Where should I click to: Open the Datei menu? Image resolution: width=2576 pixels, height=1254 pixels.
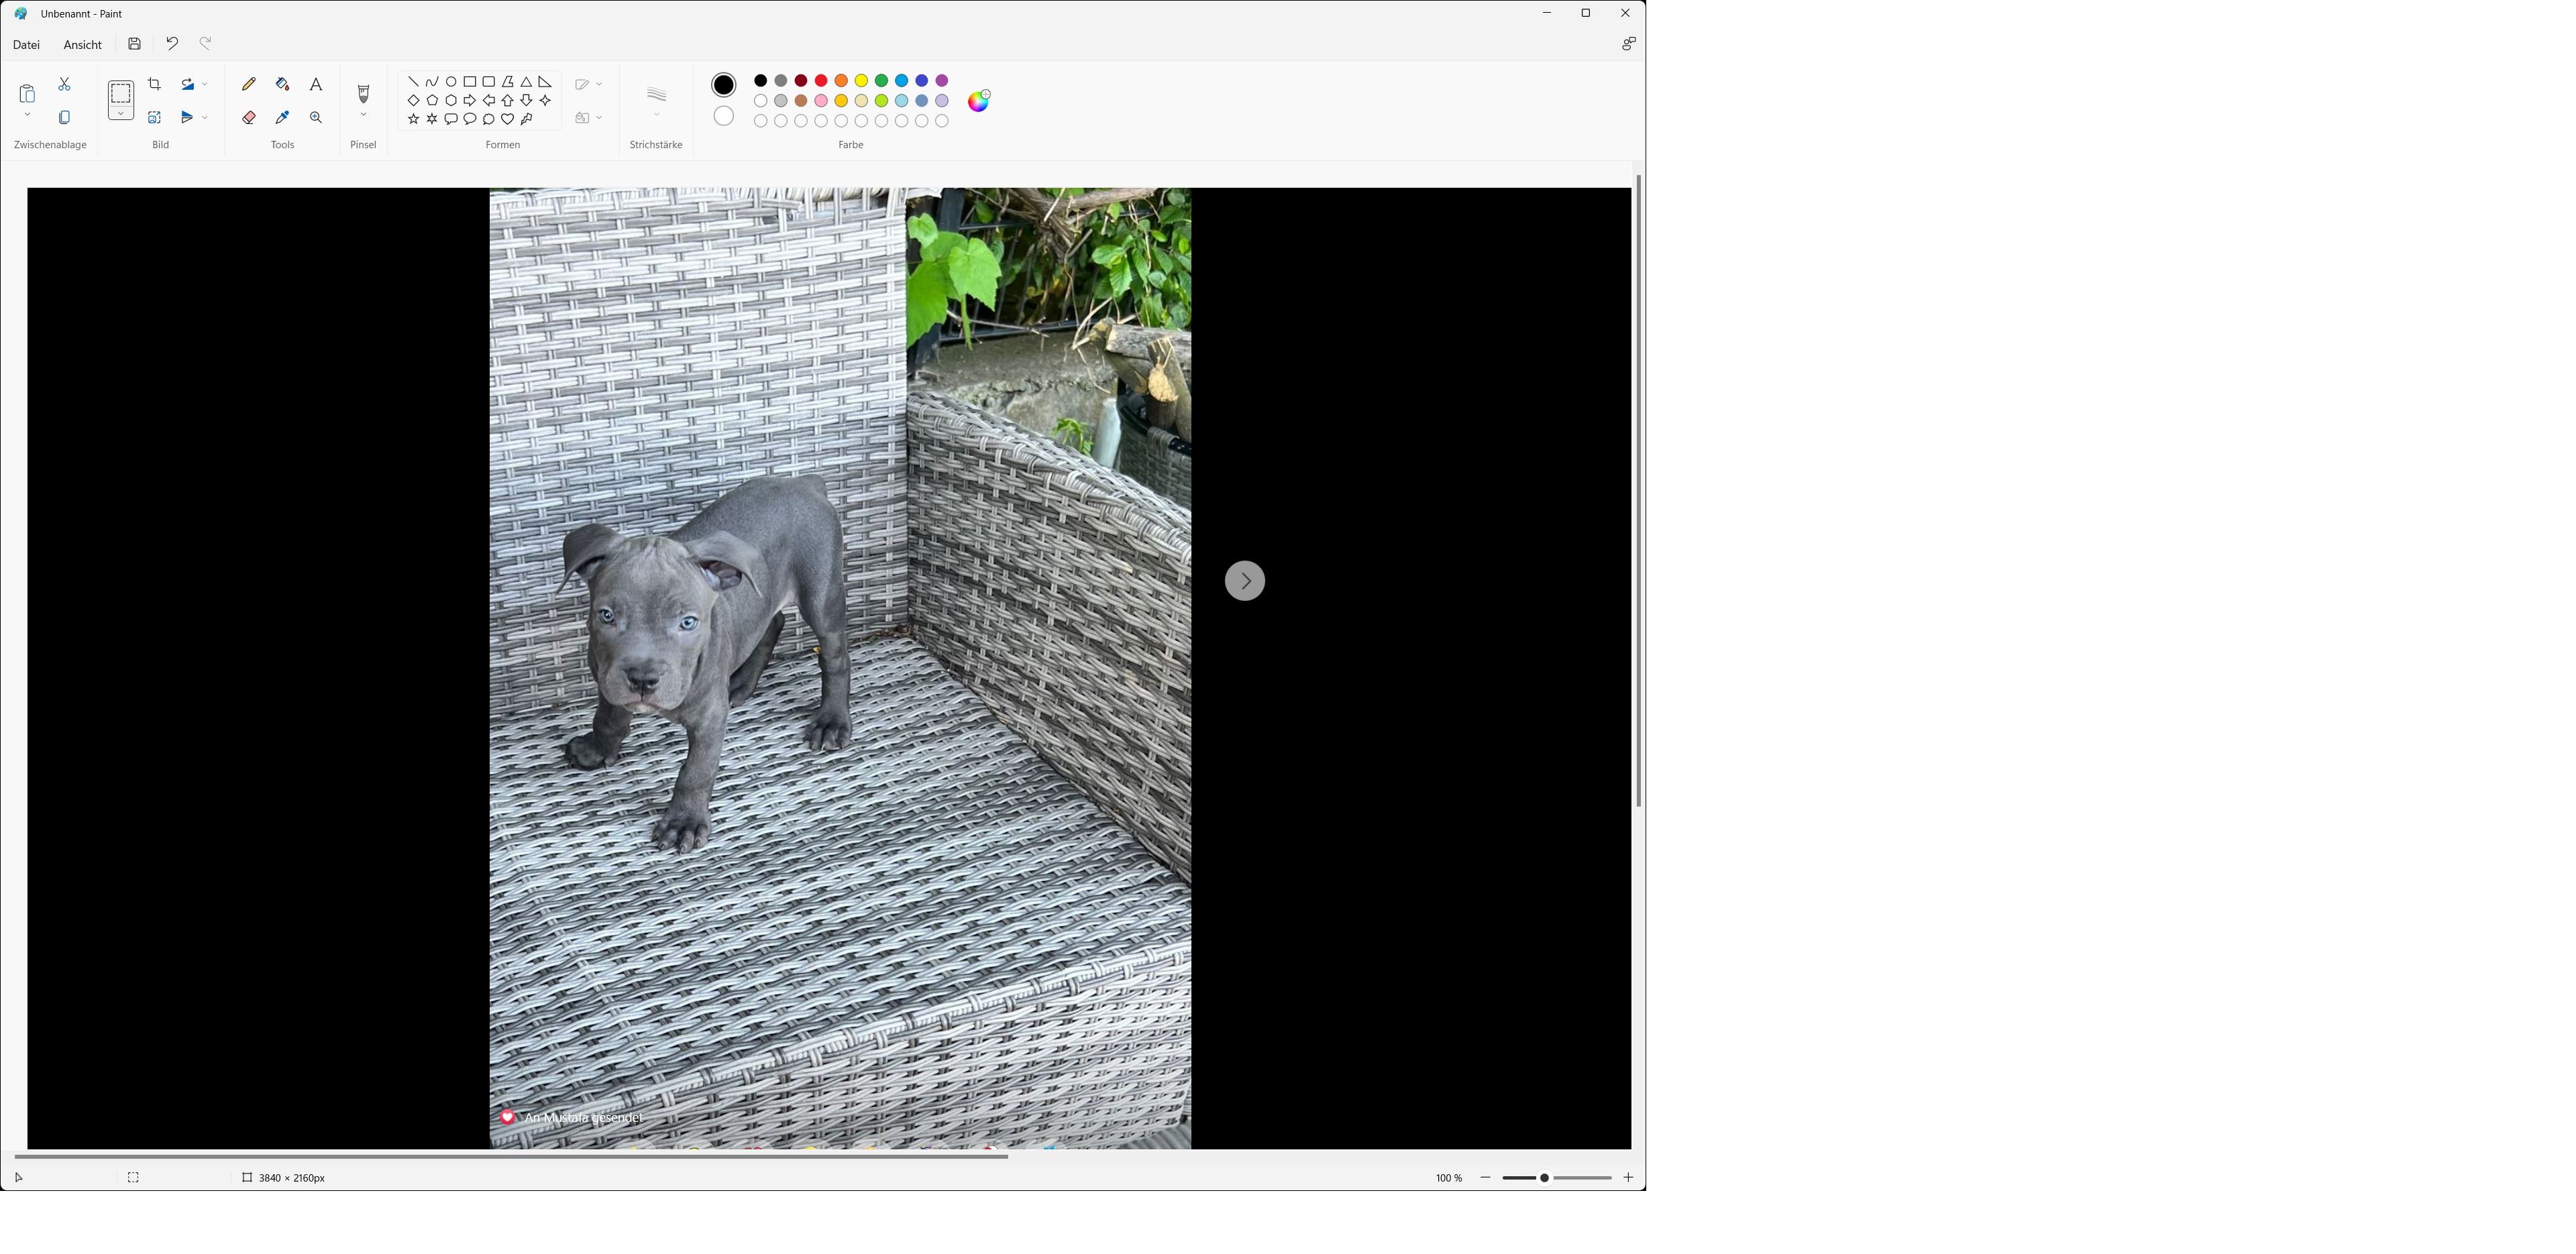click(26, 44)
